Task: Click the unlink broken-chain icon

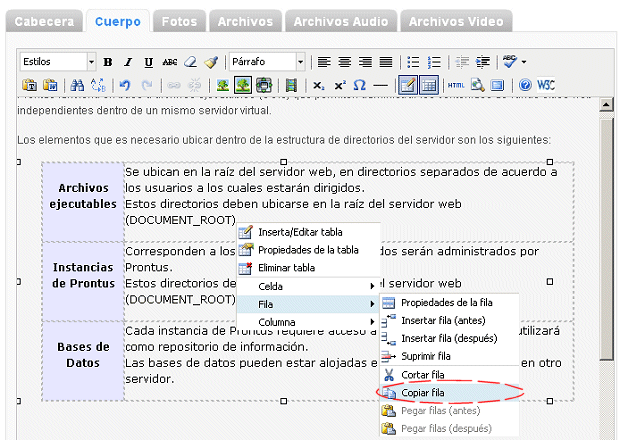Action: [x=194, y=85]
